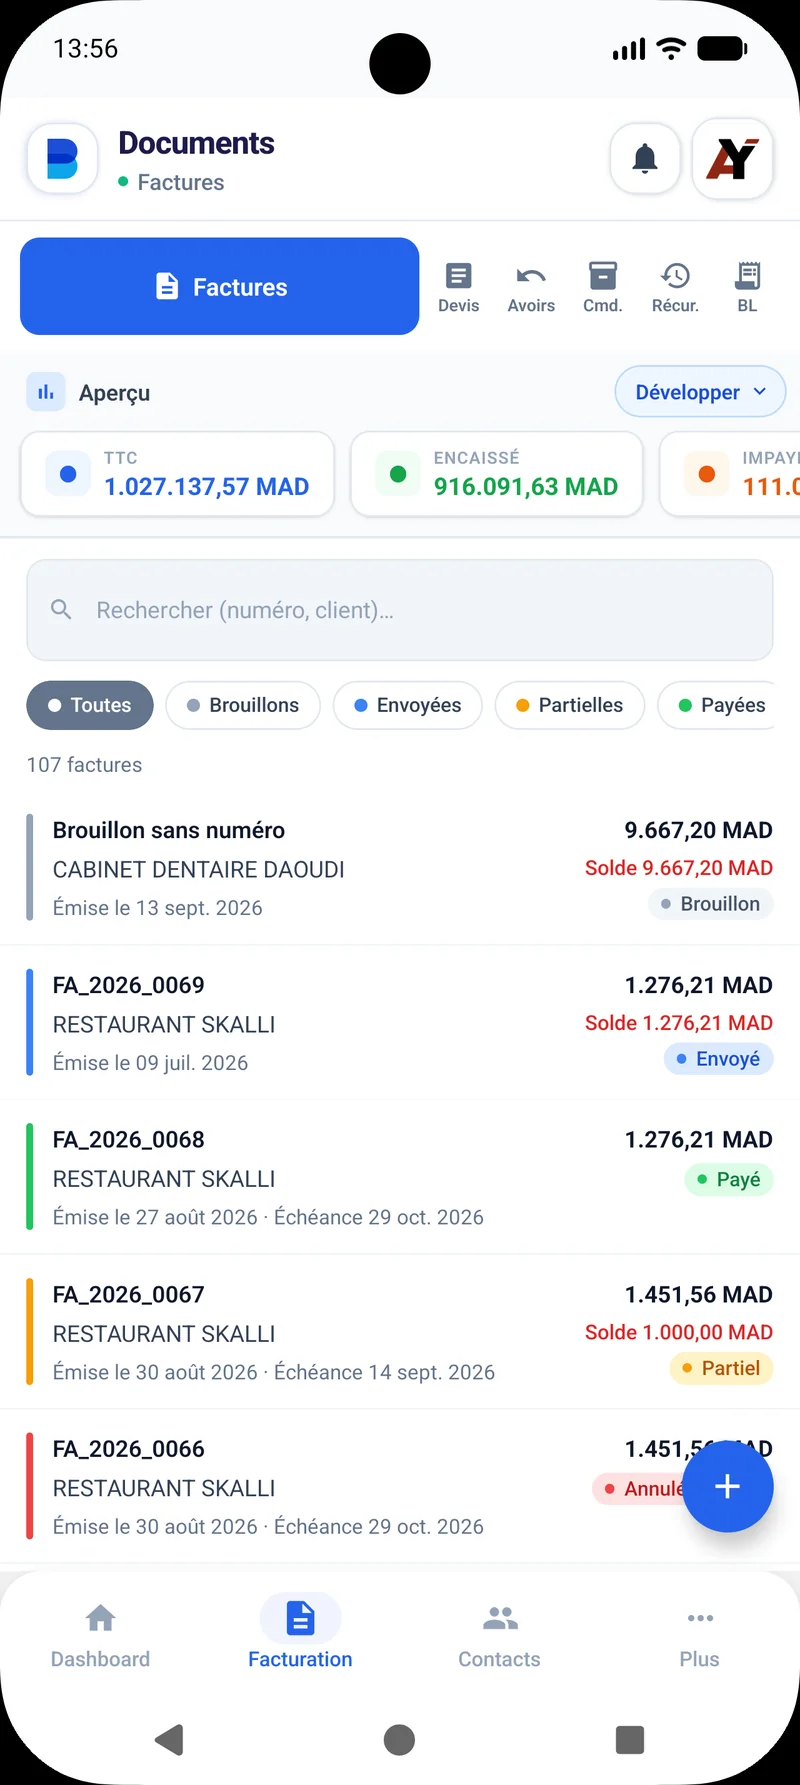Open the AY company profile avatar
Viewport: 800px width, 1785px height.
733,158
